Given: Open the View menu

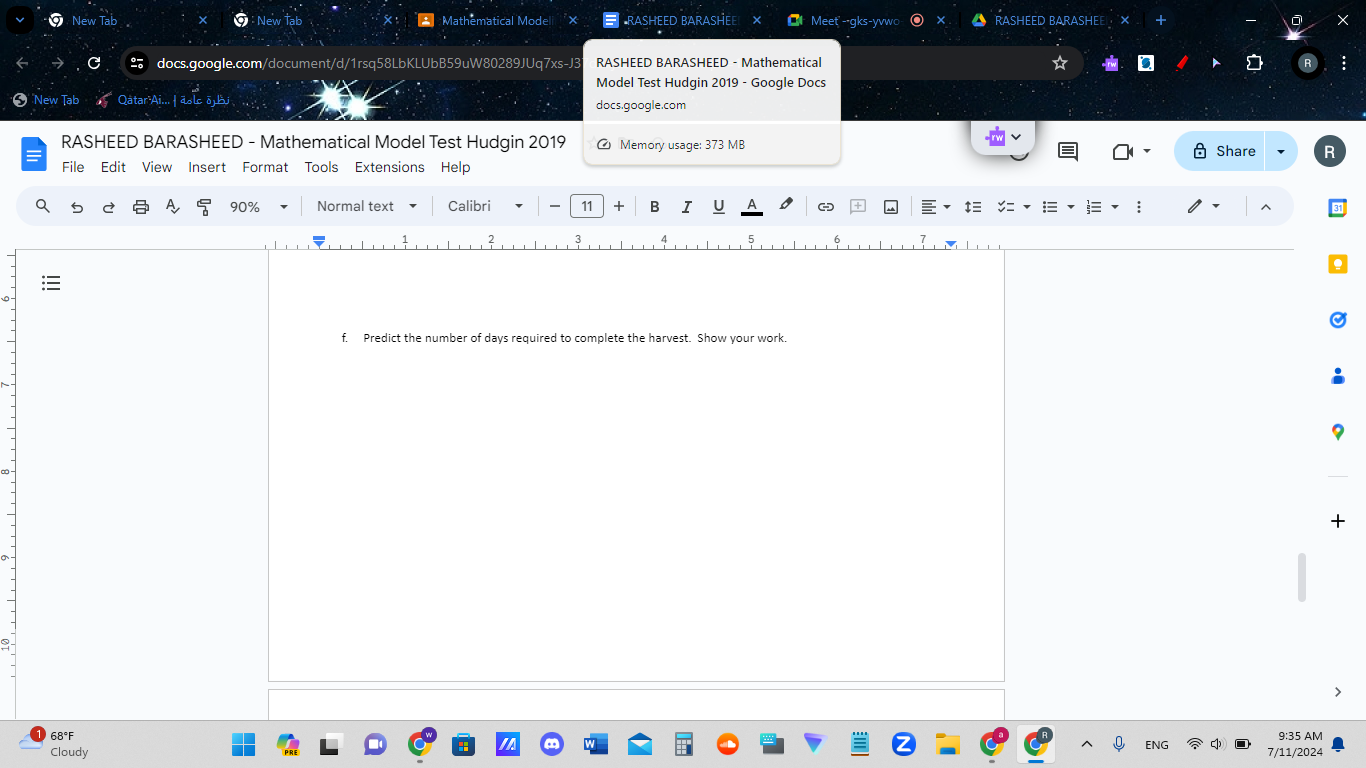Looking at the screenshot, I should coord(157,167).
